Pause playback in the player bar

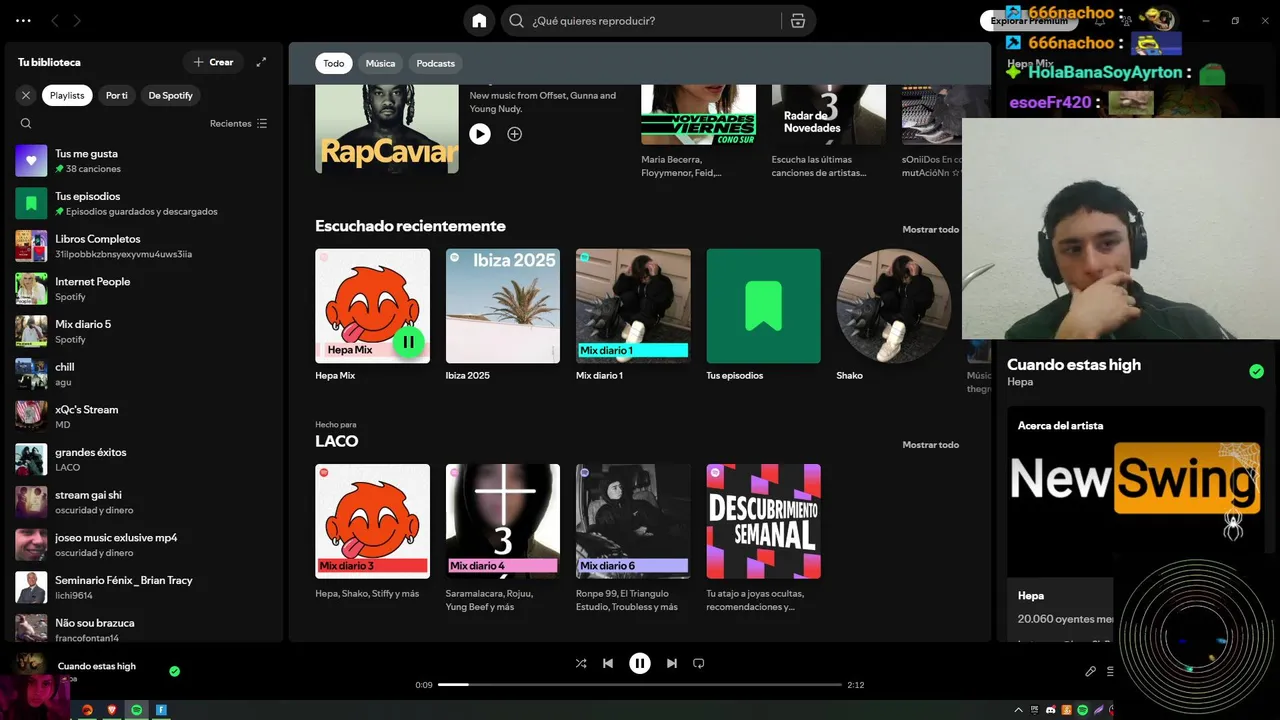640,663
